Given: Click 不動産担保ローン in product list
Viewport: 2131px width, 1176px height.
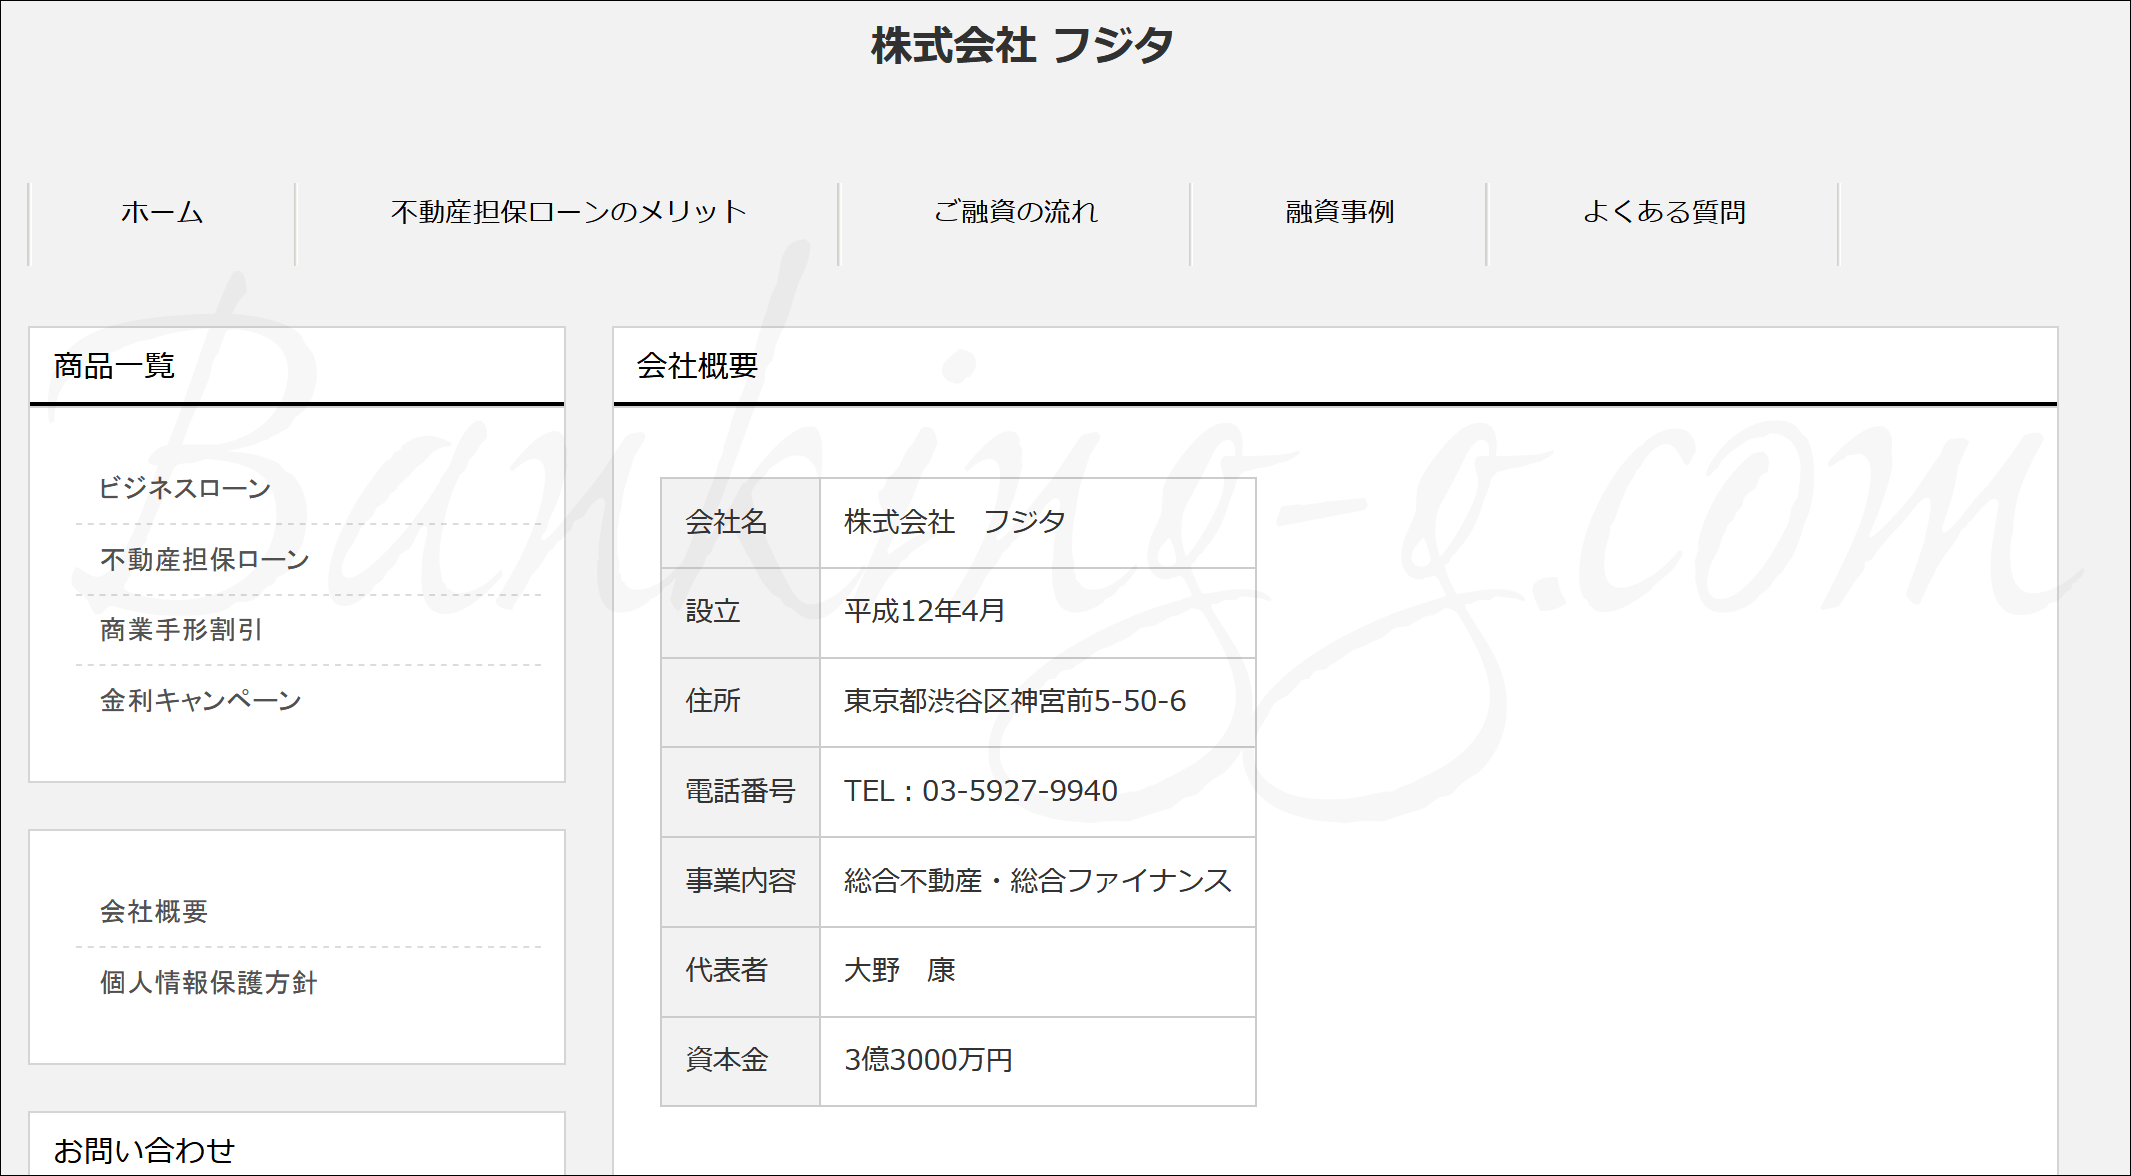Looking at the screenshot, I should [205, 559].
